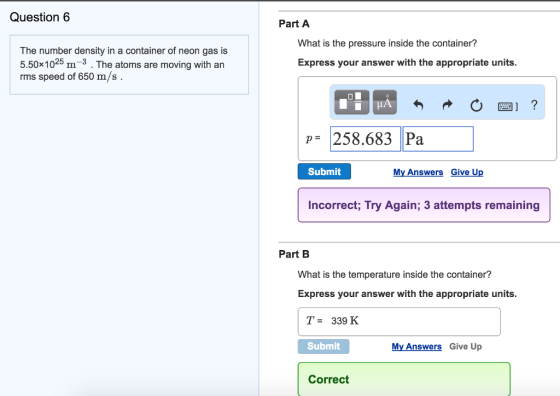Click Give Up link for Part A

[467, 172]
